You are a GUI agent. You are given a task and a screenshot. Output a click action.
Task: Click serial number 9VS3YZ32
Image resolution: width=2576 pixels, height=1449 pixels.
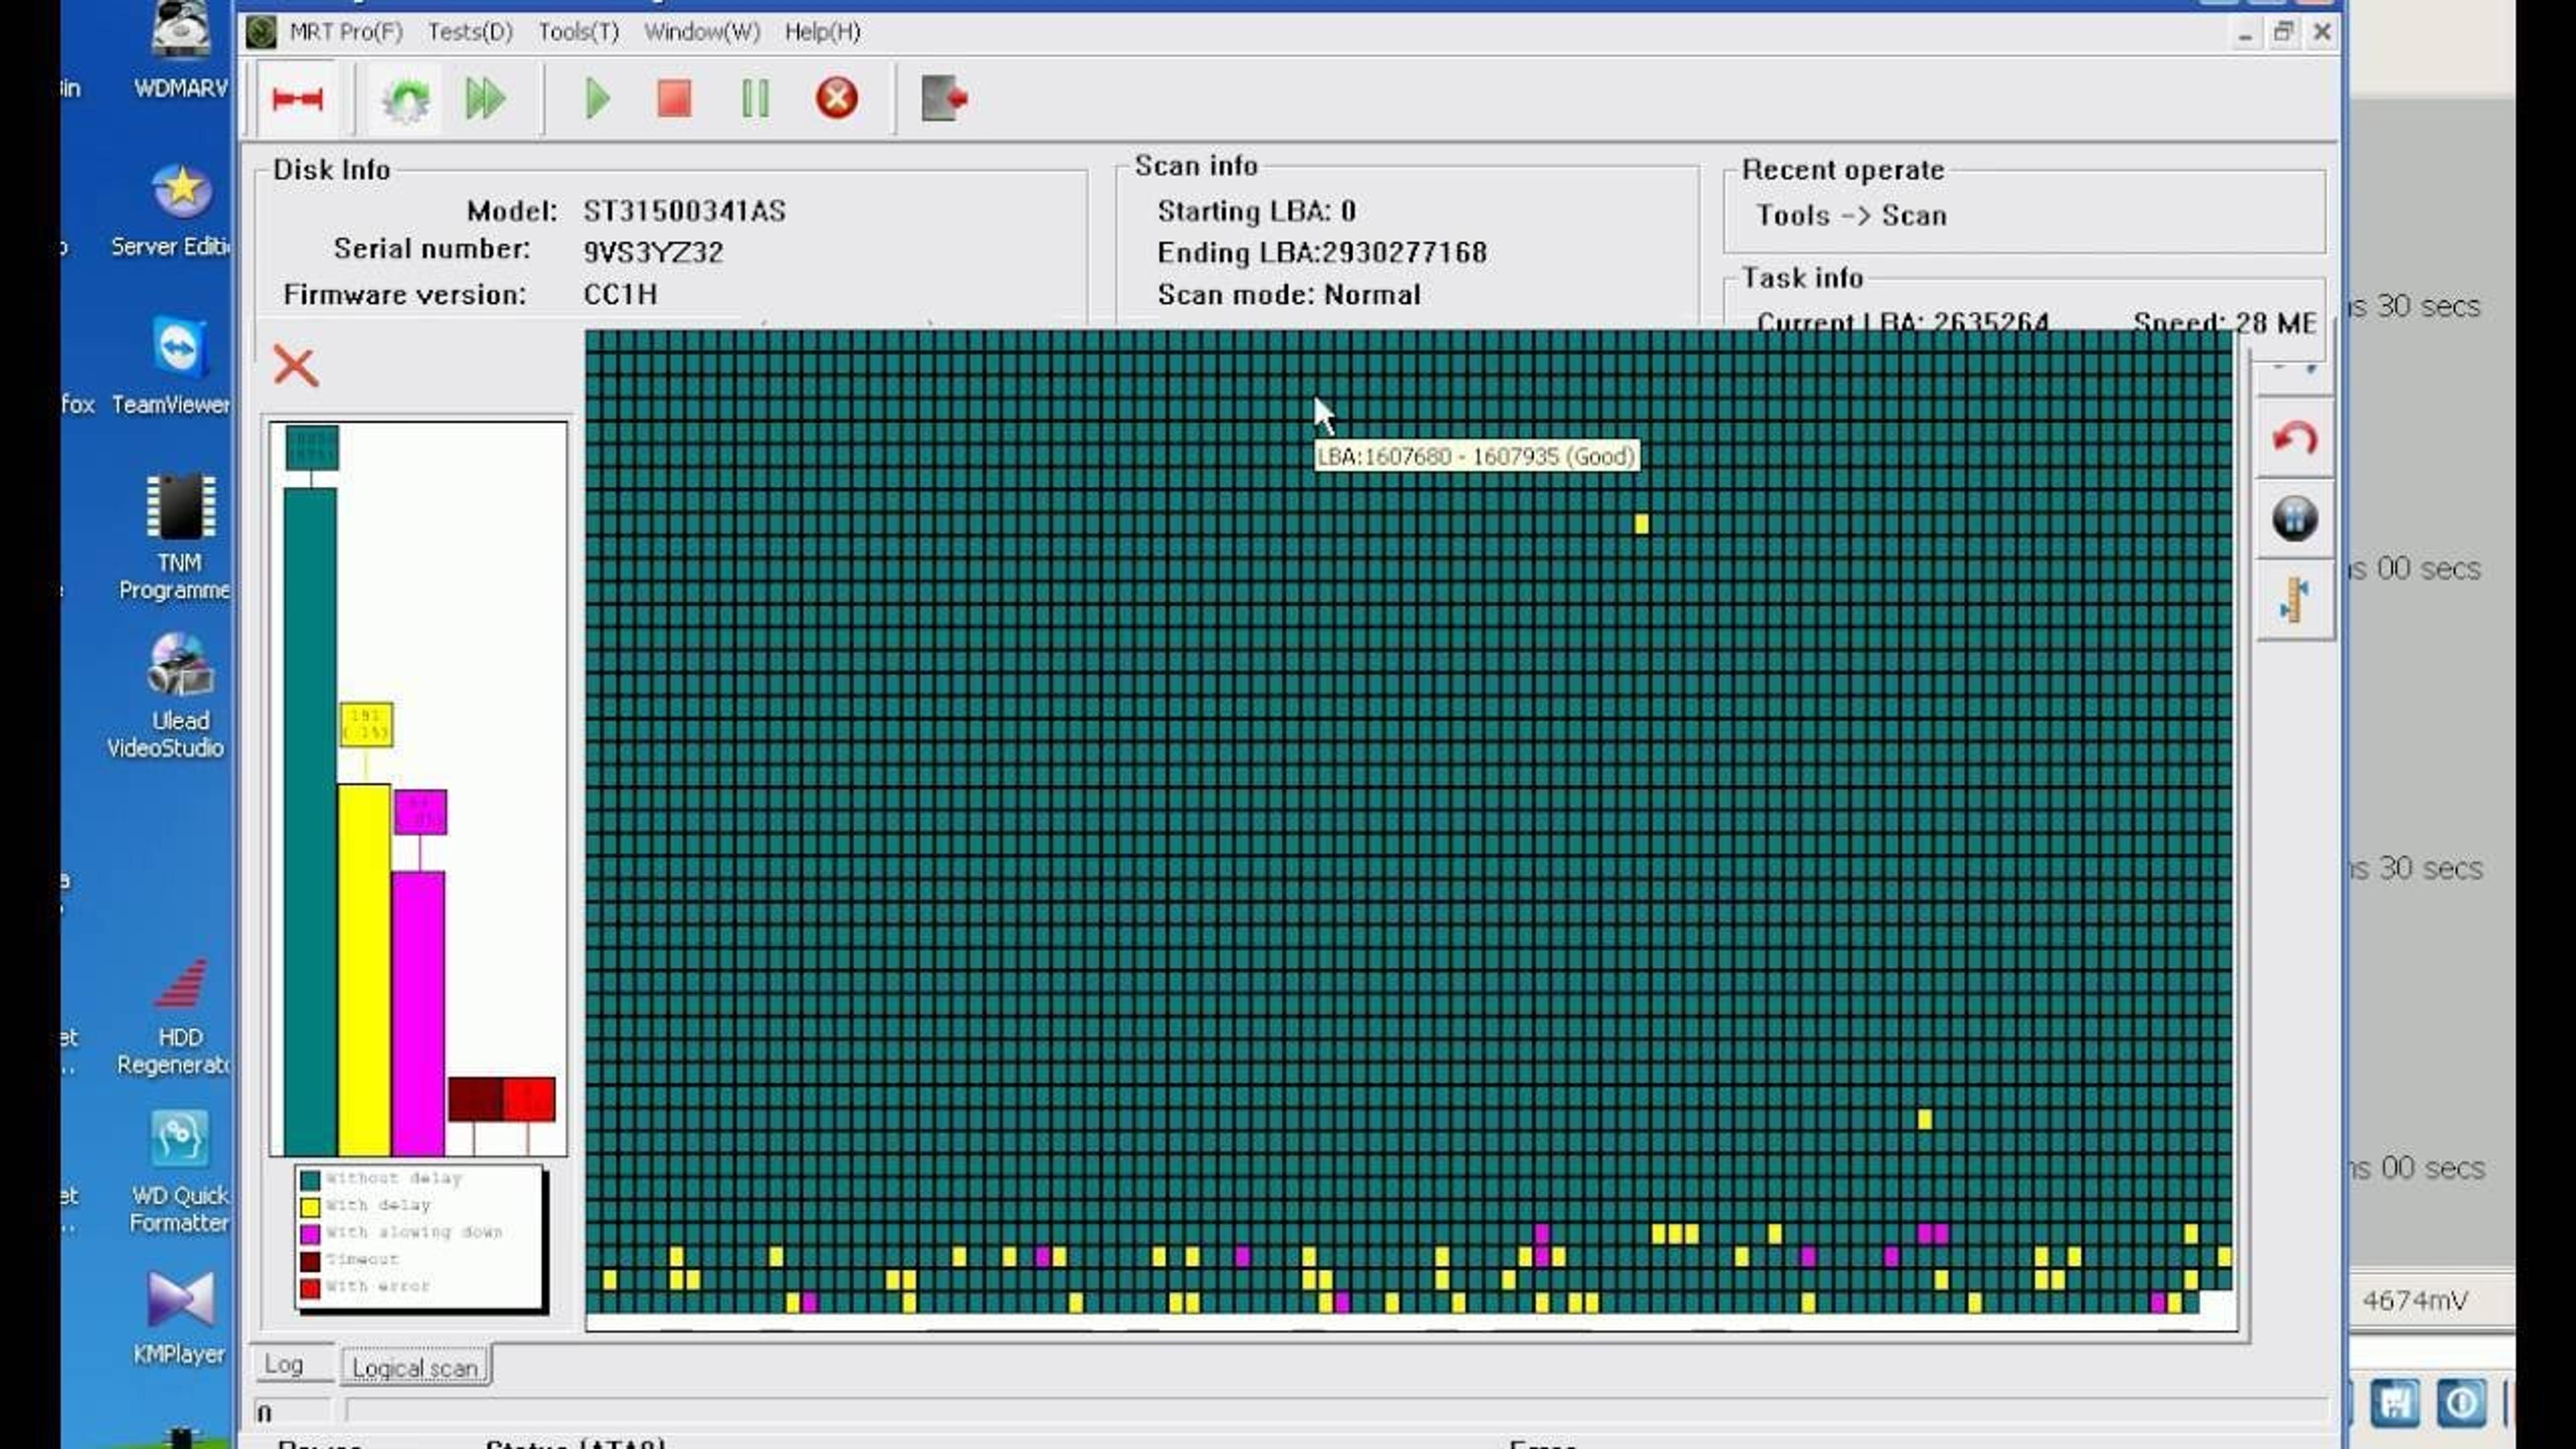point(653,252)
